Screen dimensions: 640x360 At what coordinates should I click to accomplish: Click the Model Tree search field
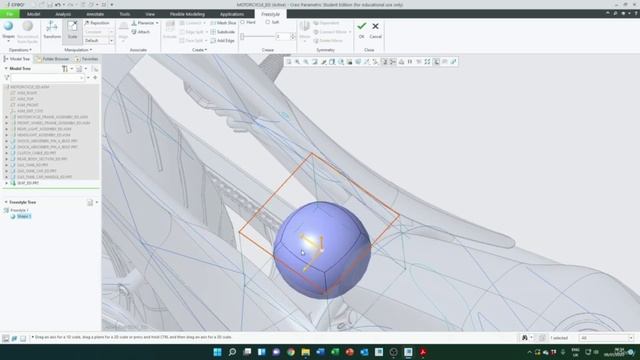(x=47, y=78)
